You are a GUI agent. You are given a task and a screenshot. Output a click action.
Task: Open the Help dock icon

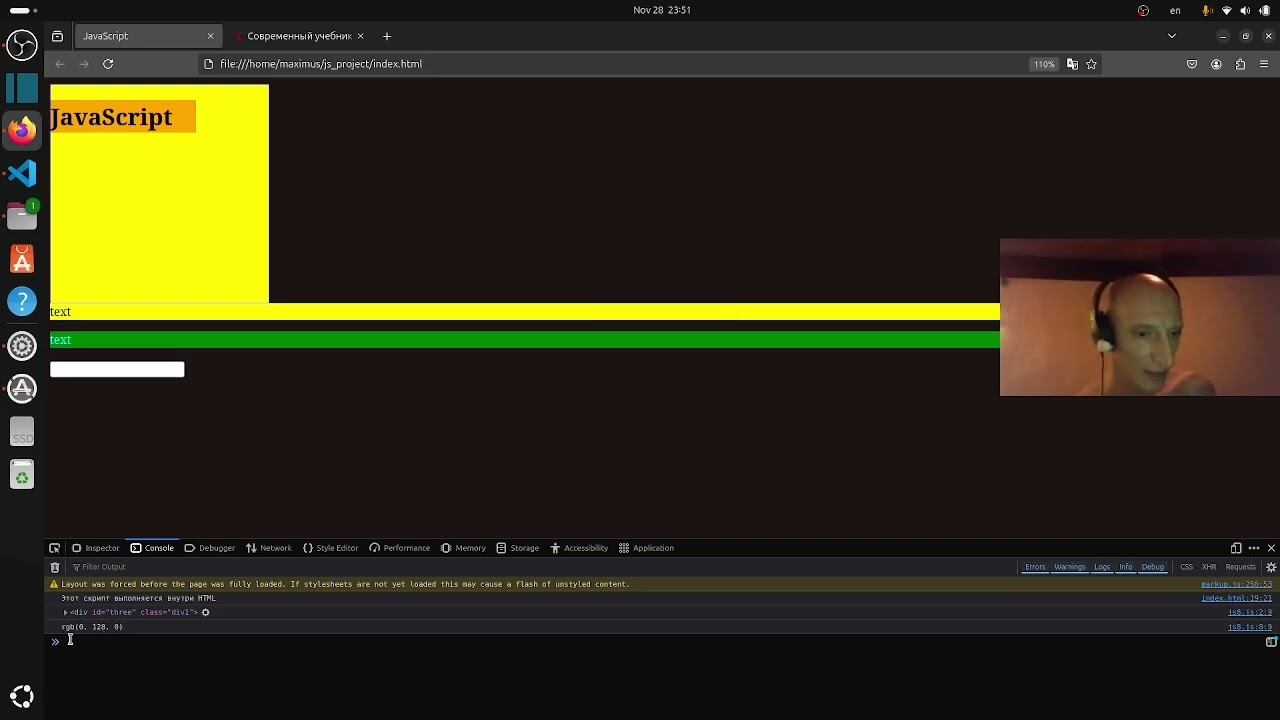pos(22,302)
